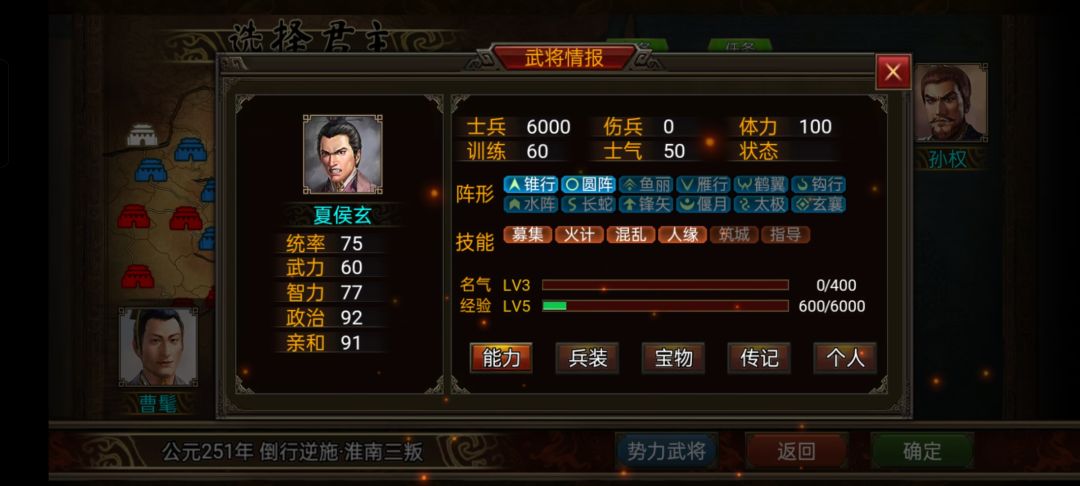Select the 锥行 formation icon
The width and height of the screenshot is (1080, 486).
(530, 184)
